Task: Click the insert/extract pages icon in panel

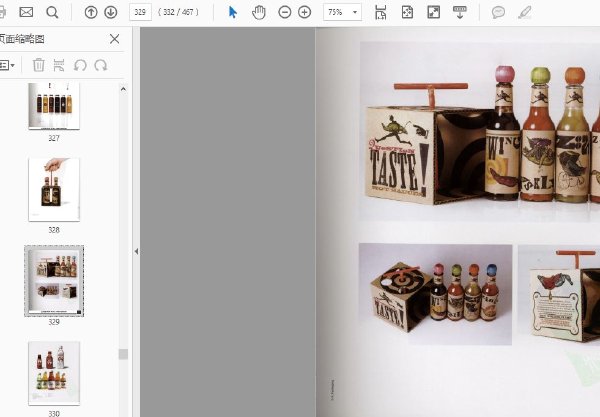Action: click(59, 65)
